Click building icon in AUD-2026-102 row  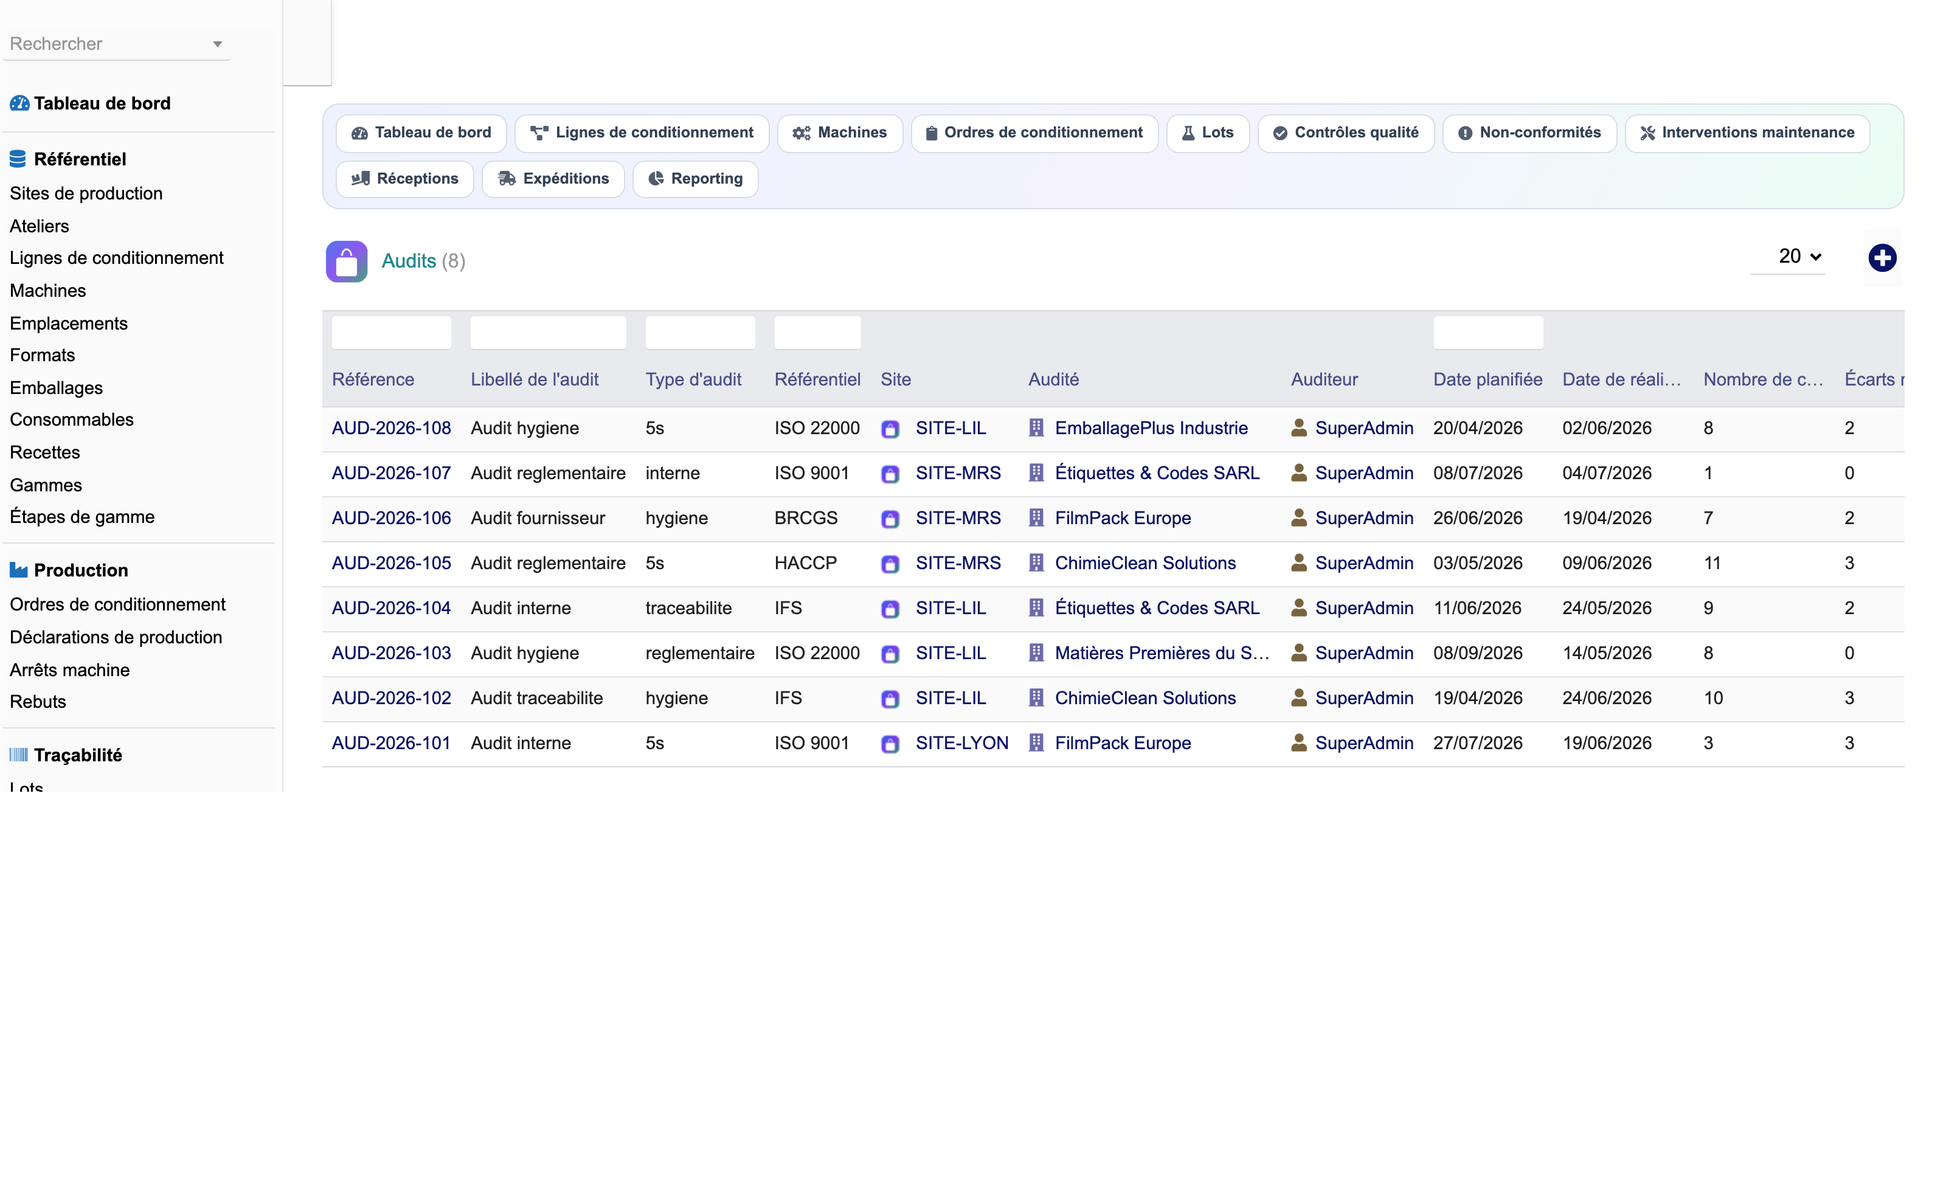click(1036, 698)
